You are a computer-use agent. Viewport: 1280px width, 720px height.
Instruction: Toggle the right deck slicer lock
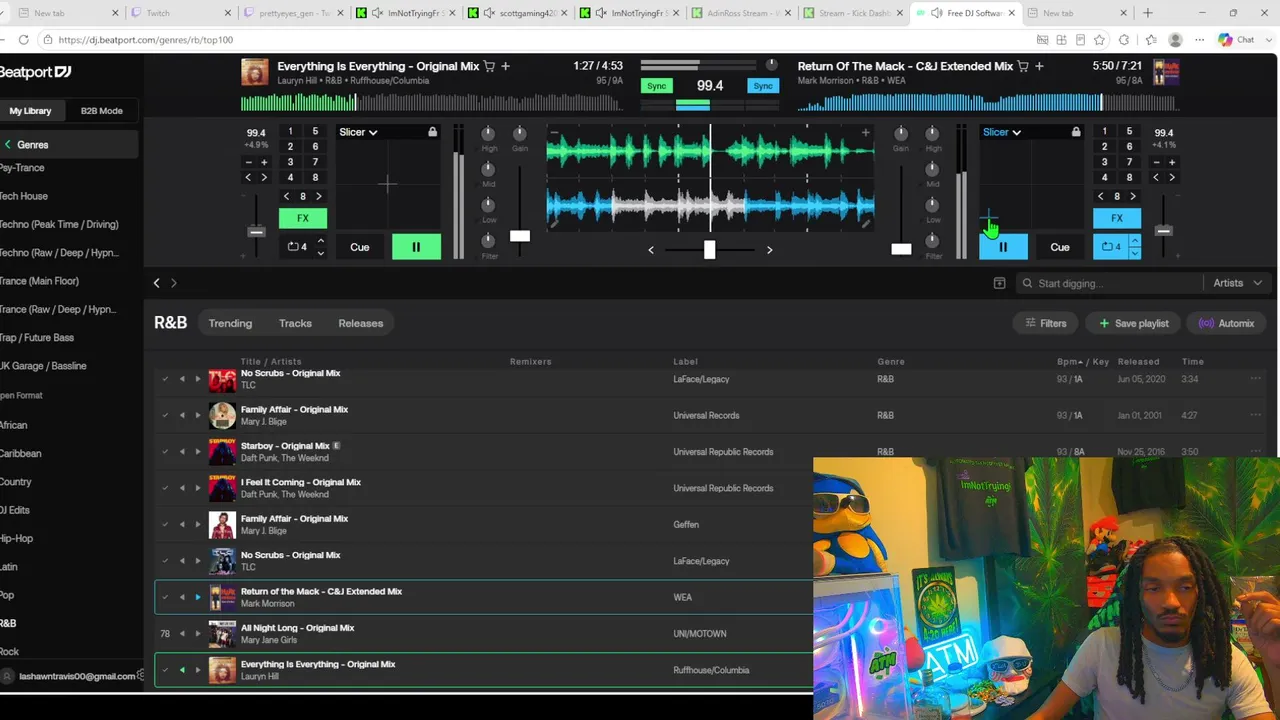click(1076, 132)
